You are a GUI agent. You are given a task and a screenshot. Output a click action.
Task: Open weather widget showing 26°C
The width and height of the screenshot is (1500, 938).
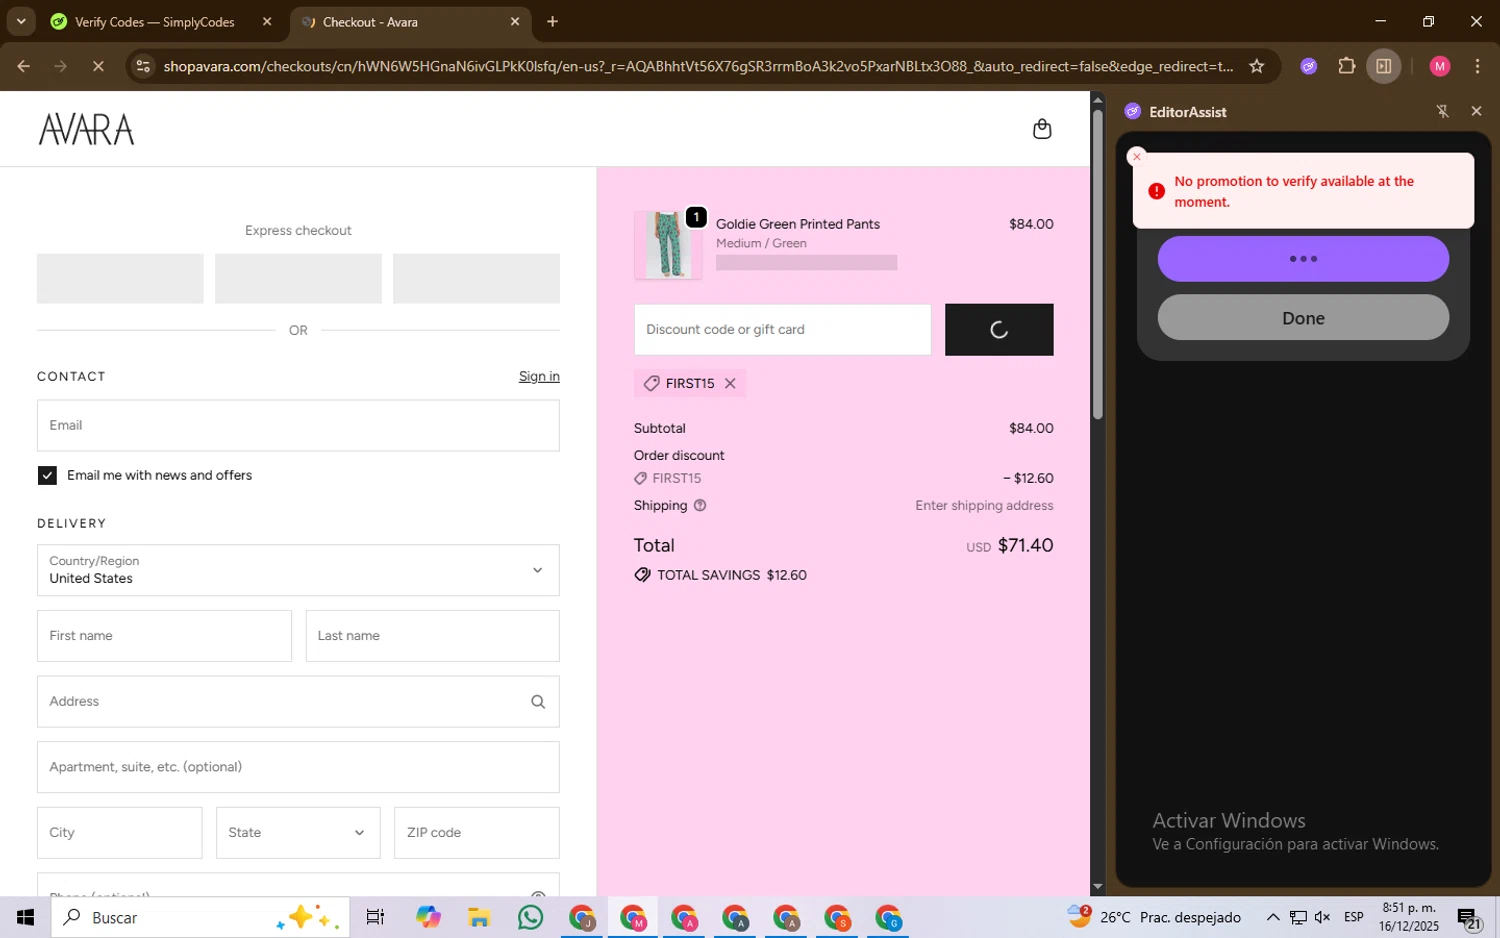(x=1154, y=918)
